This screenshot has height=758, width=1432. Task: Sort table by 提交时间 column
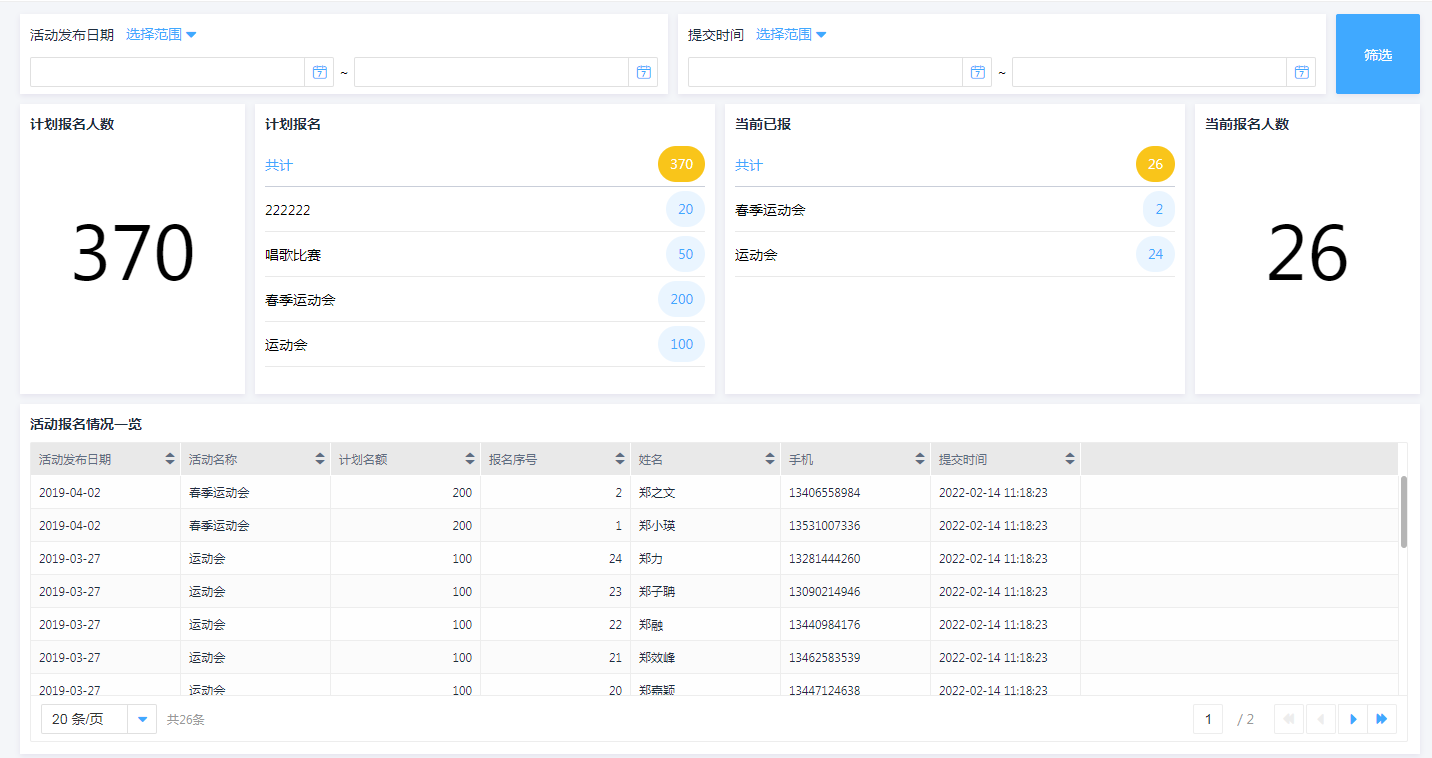(1070, 459)
